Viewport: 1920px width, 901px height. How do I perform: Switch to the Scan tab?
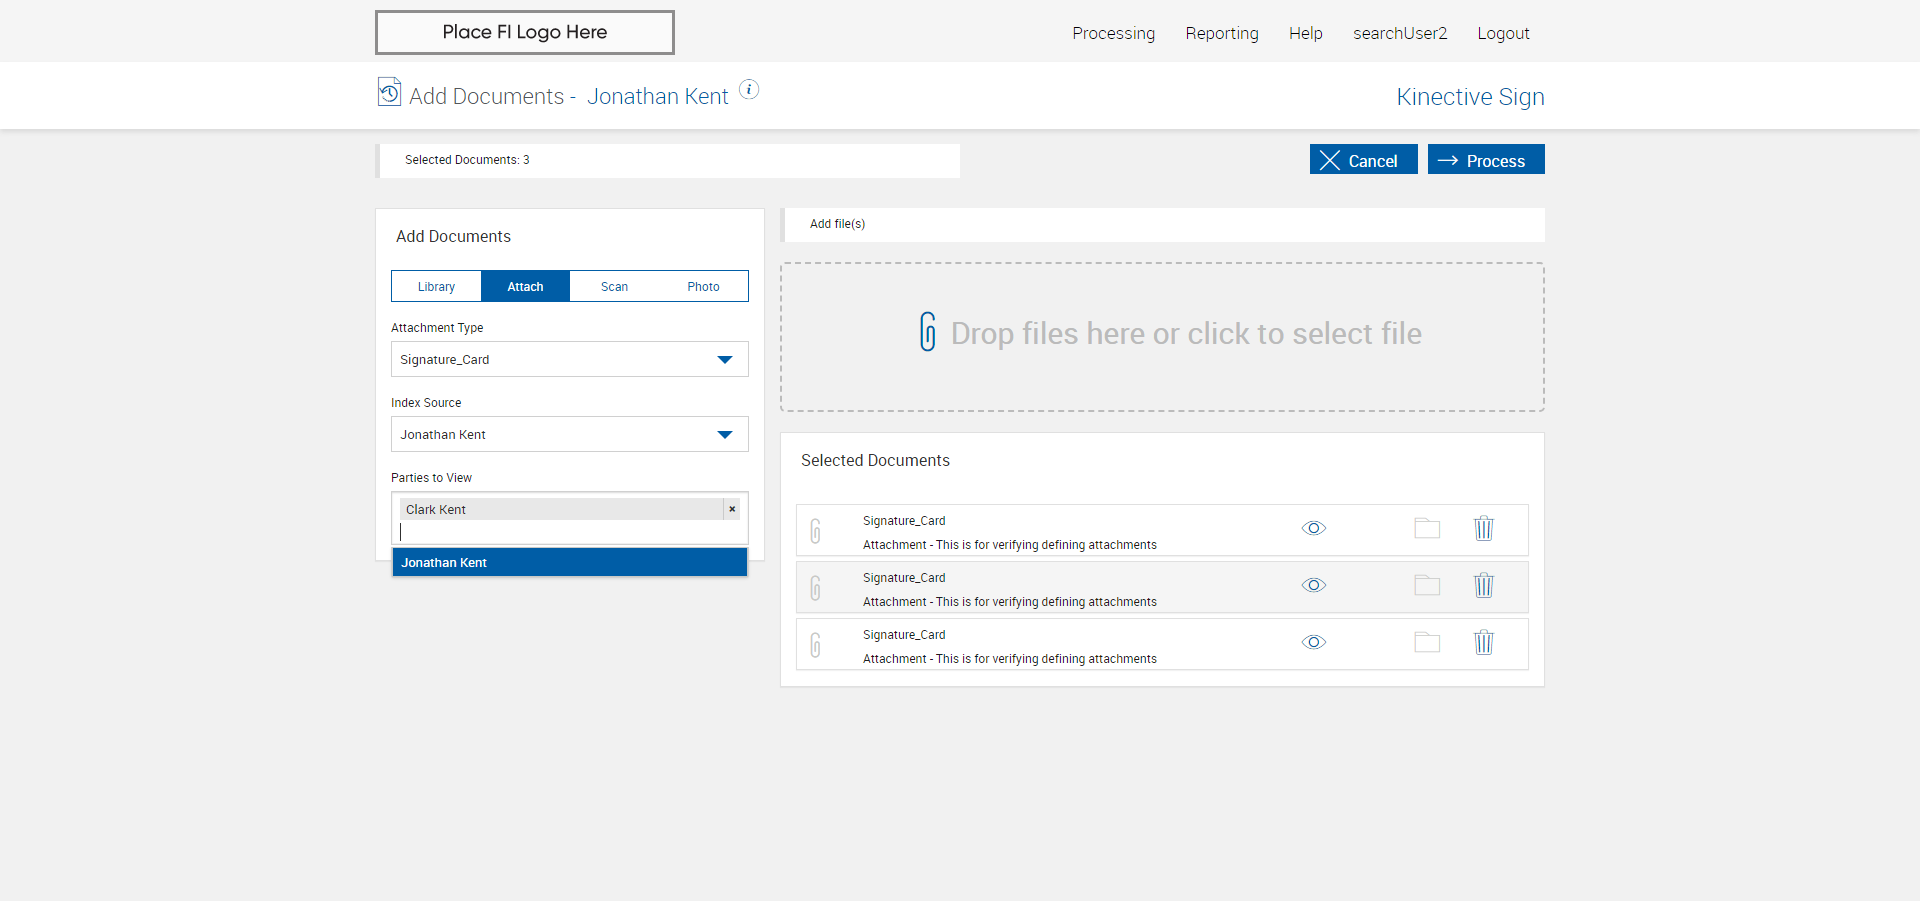click(614, 287)
